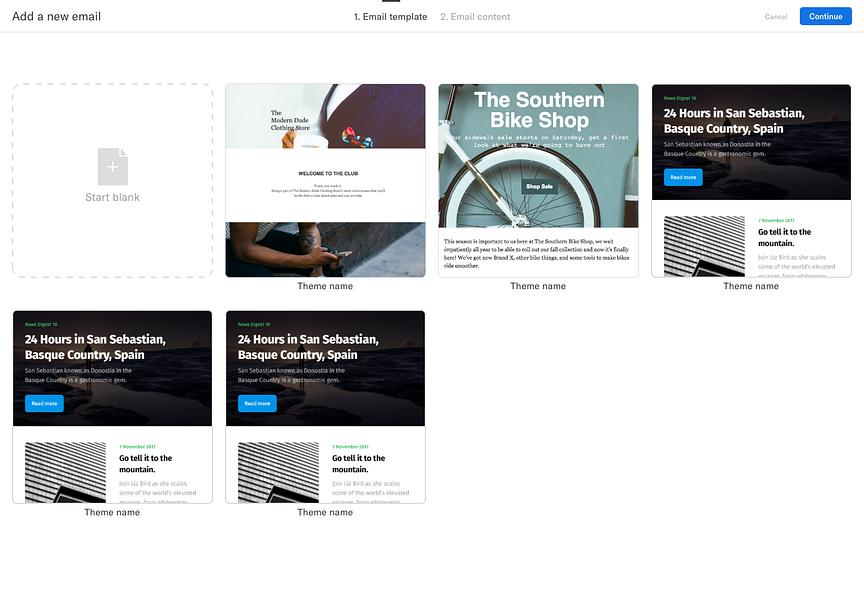Screen dimensions: 864x600
Task: Select the San Sebastian template beside the Bike Shop one
Action: (751, 180)
